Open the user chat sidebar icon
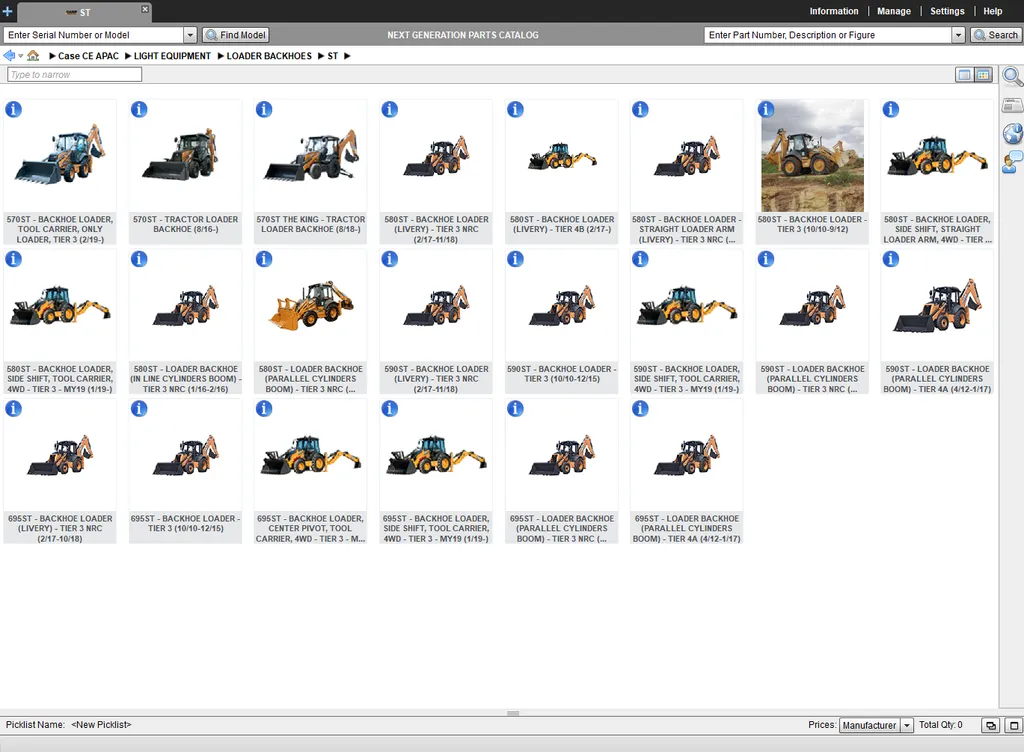This screenshot has width=1024, height=752. (x=1012, y=162)
